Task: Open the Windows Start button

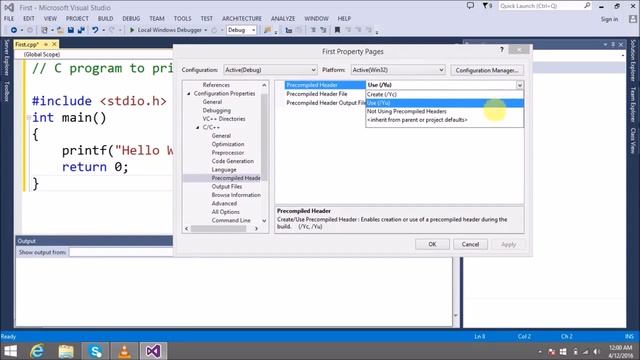Action: pos(10,351)
